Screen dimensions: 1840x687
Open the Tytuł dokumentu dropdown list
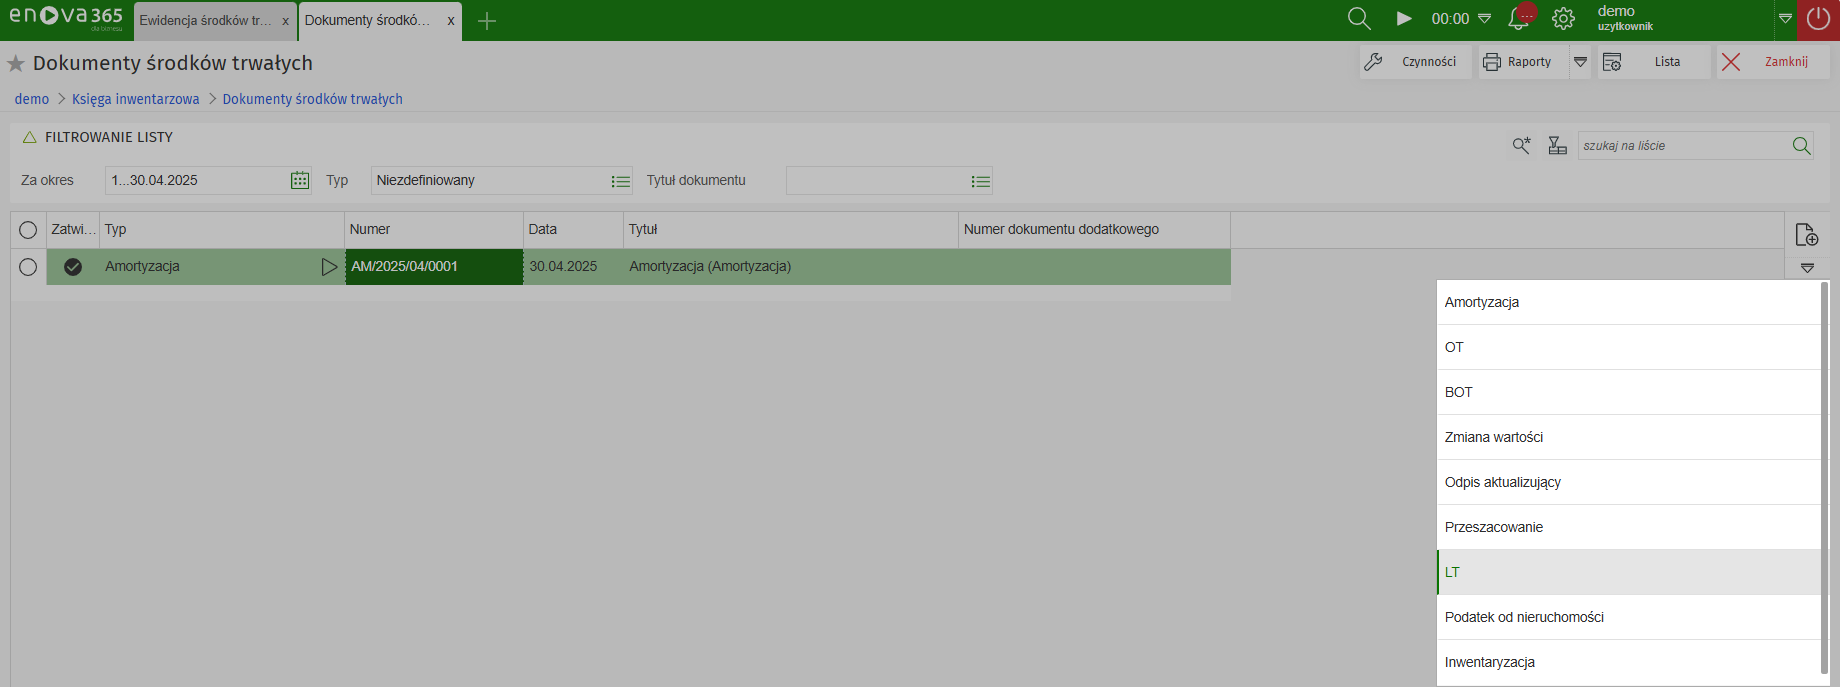point(980,181)
